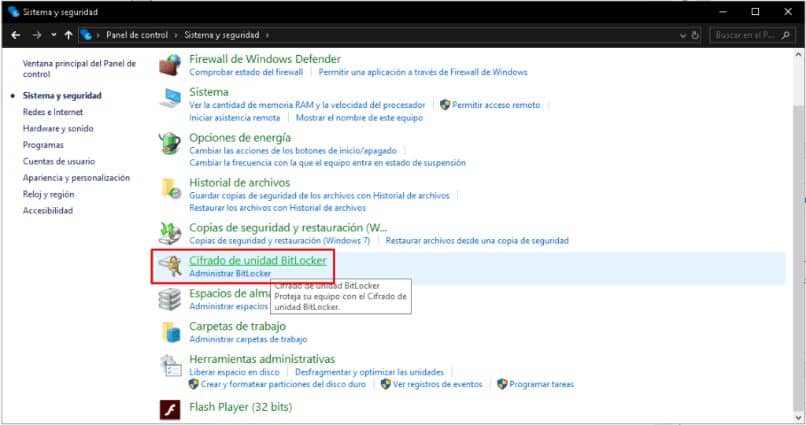The width and height of the screenshot is (806, 425).
Task: Click the Historial de archivos folder icon
Action: coord(170,188)
